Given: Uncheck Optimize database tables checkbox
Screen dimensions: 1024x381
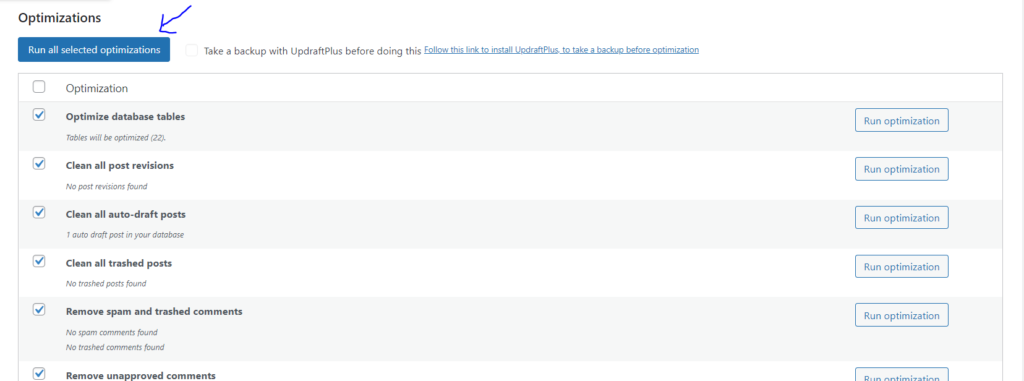Looking at the screenshot, I should coord(39,115).
